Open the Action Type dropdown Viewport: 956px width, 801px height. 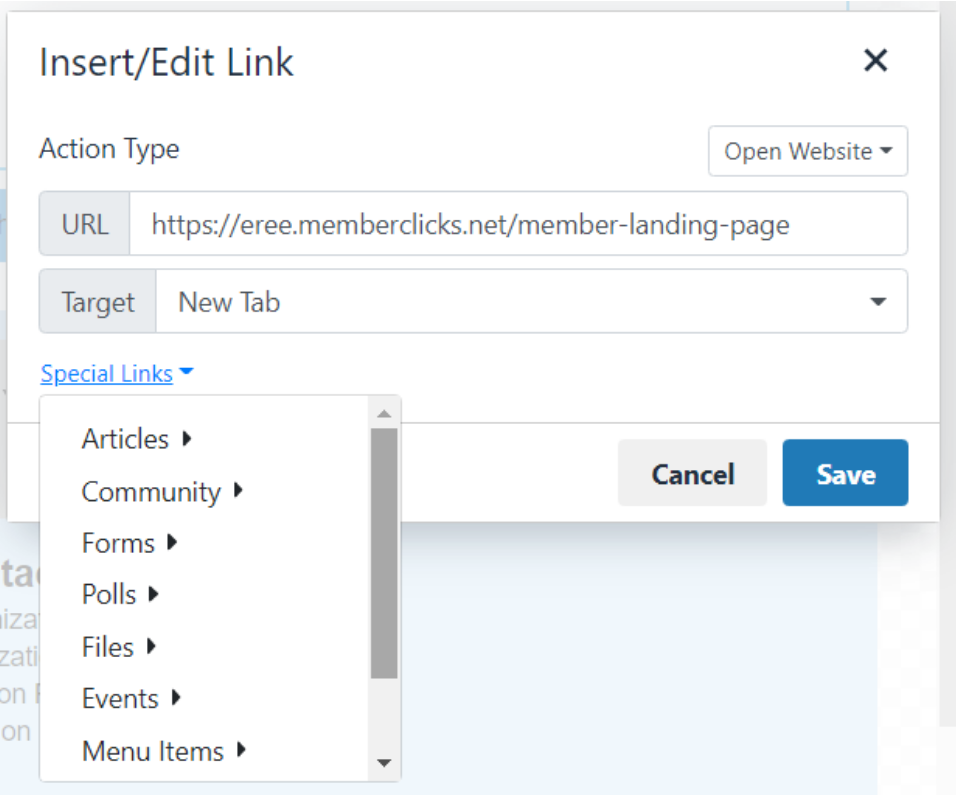point(807,152)
